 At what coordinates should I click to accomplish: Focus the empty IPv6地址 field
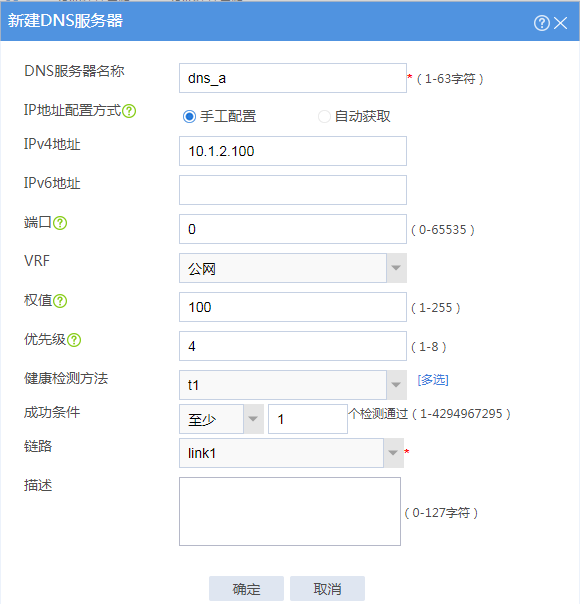pyautogui.click(x=293, y=190)
